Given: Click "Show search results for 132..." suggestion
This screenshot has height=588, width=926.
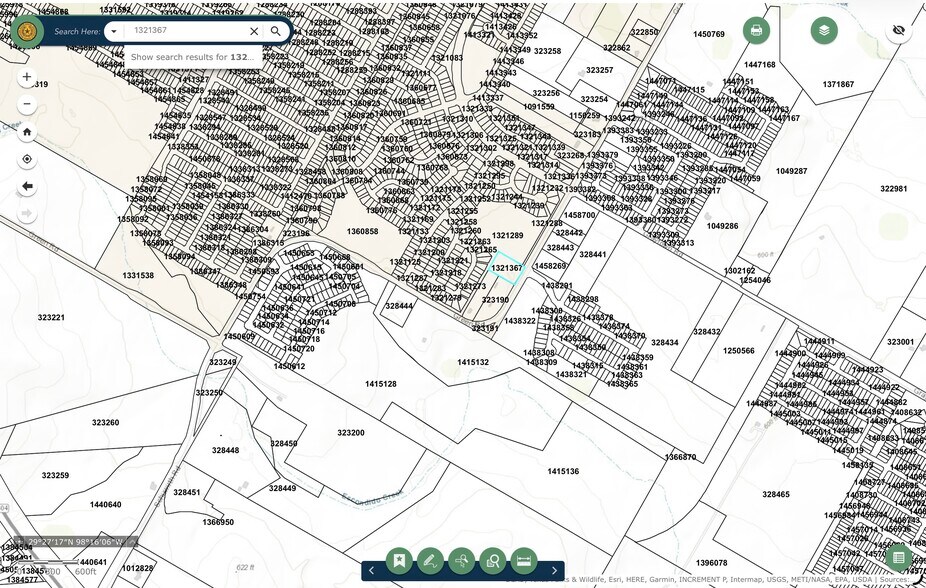Looking at the screenshot, I should (192, 57).
